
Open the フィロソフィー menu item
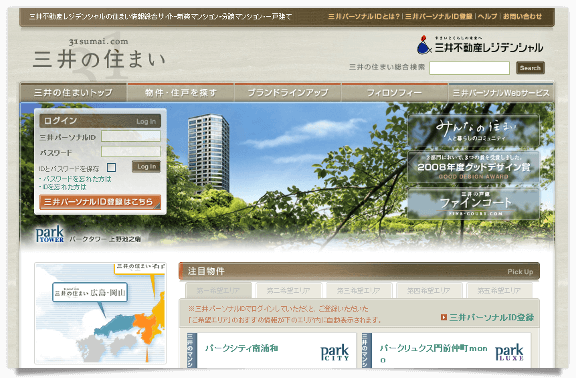point(395,93)
